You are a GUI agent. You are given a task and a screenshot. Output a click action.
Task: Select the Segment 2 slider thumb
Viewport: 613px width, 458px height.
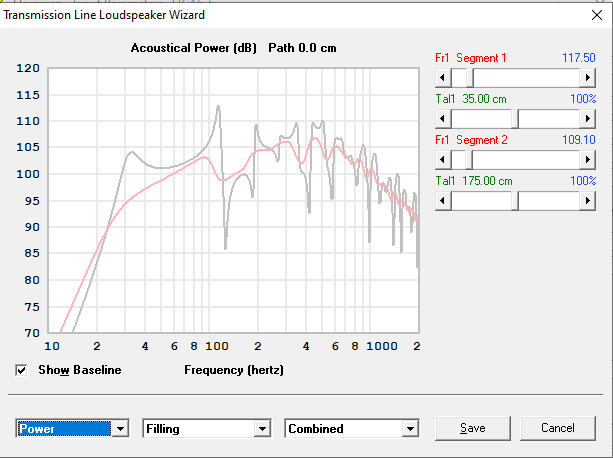[464, 160]
